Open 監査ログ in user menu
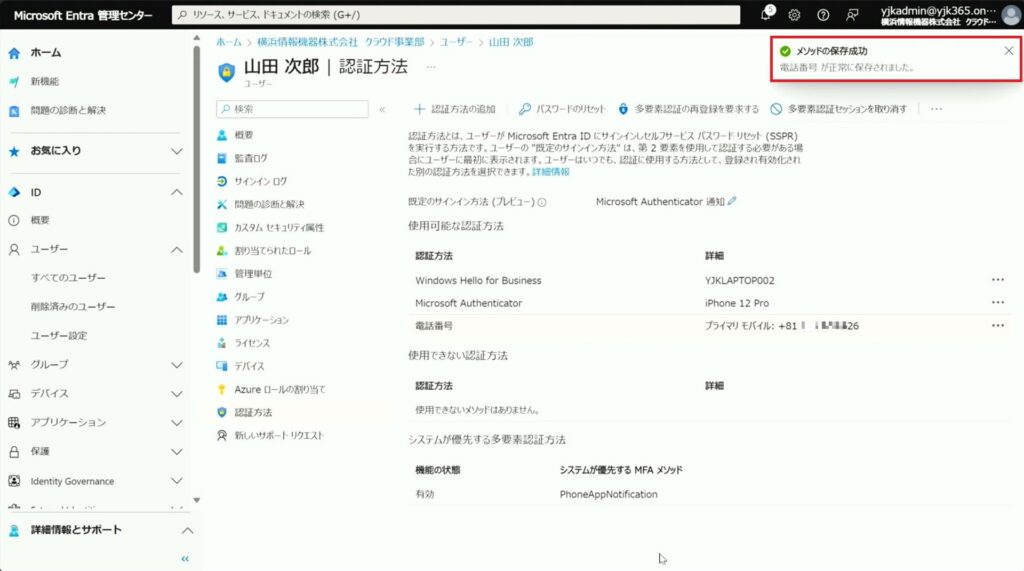The width and height of the screenshot is (1024, 571). coord(251,158)
